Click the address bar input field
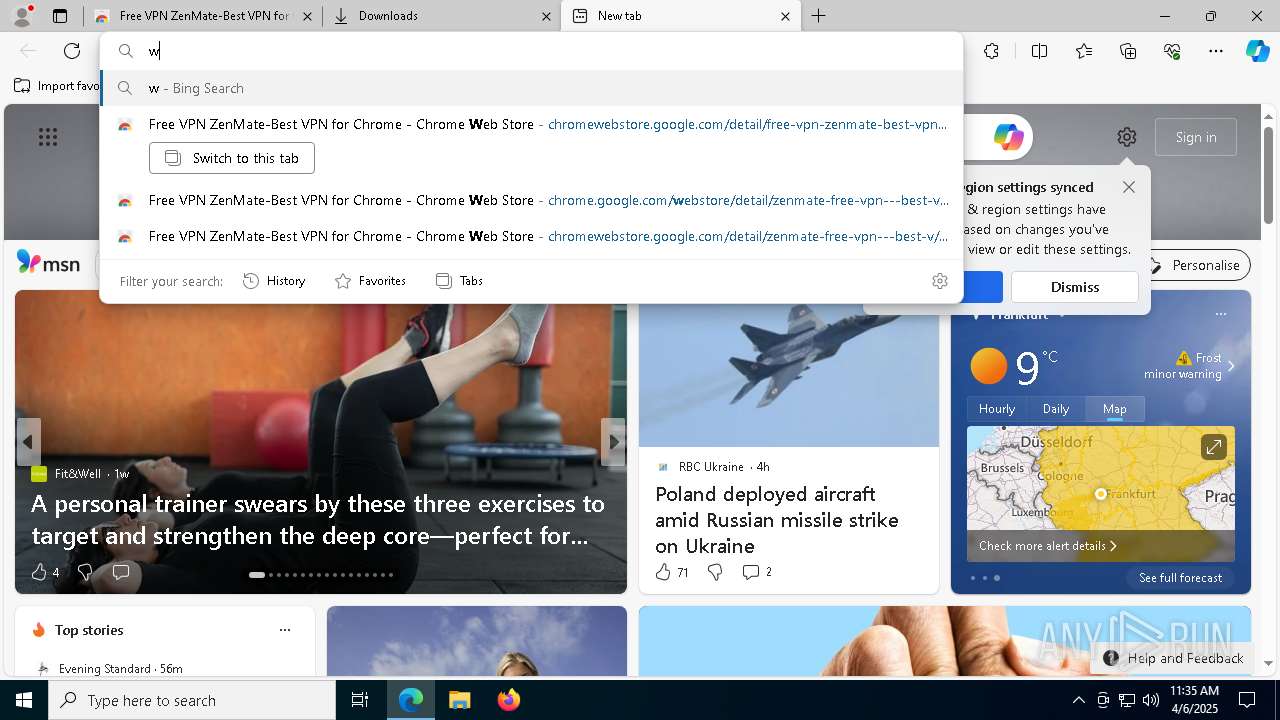This screenshot has width=1280, height=720. point(531,51)
